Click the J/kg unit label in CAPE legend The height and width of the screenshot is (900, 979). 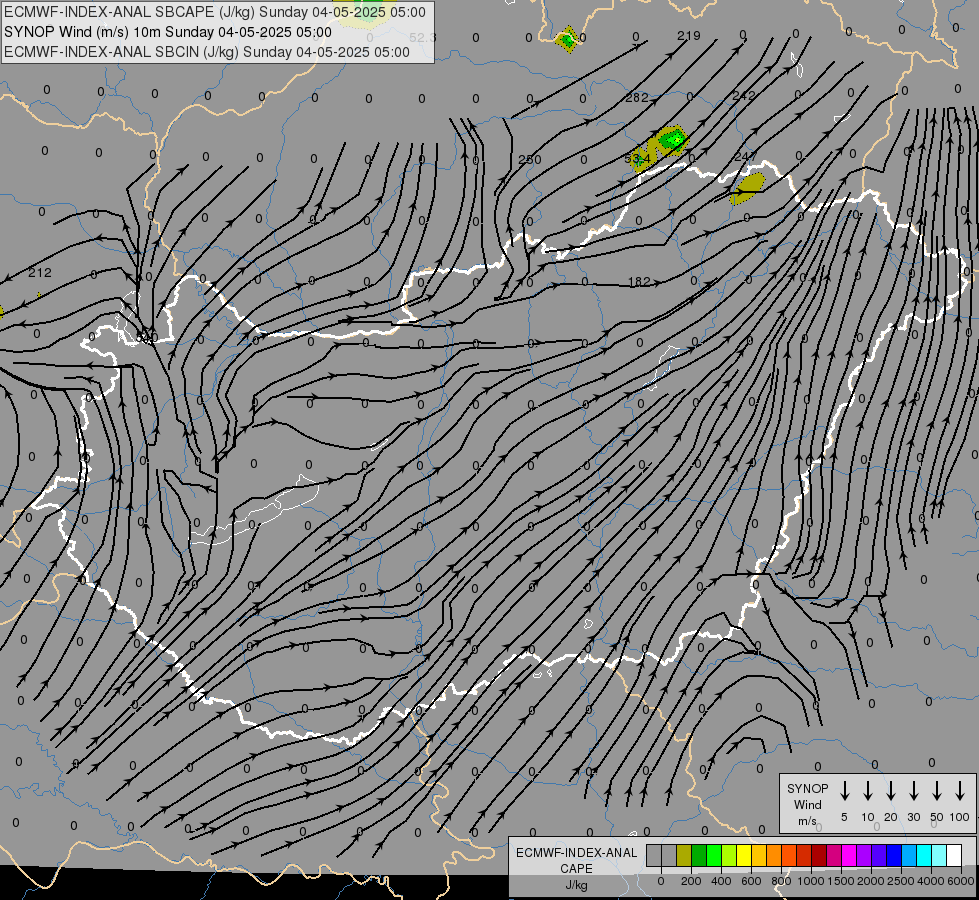pyautogui.click(x=576, y=885)
